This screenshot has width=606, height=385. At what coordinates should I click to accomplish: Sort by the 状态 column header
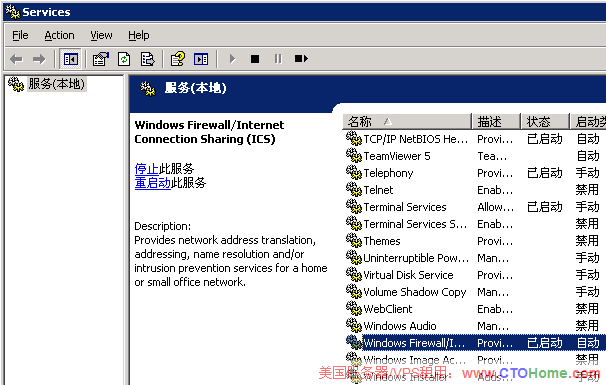(x=545, y=121)
